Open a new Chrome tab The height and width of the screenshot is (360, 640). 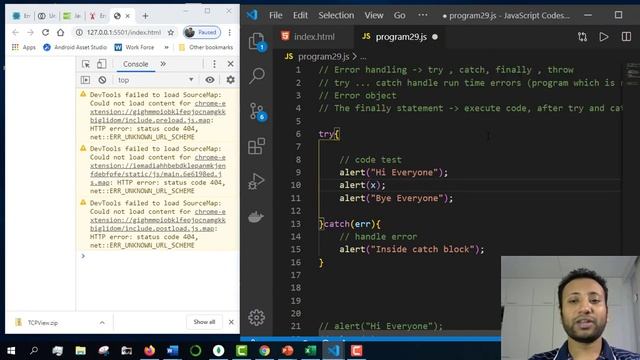click(x=145, y=16)
